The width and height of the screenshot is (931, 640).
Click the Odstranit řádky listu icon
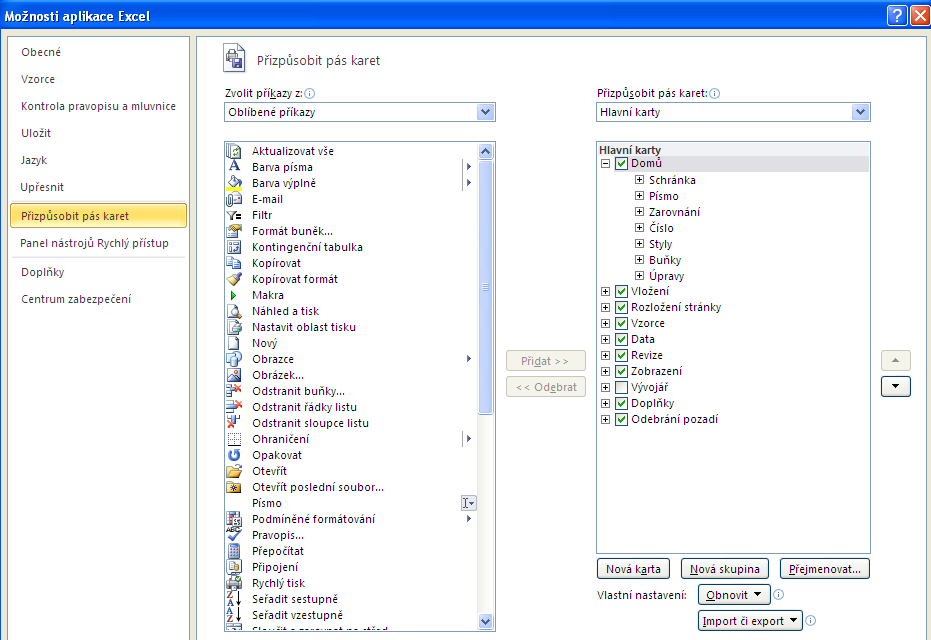coord(234,407)
